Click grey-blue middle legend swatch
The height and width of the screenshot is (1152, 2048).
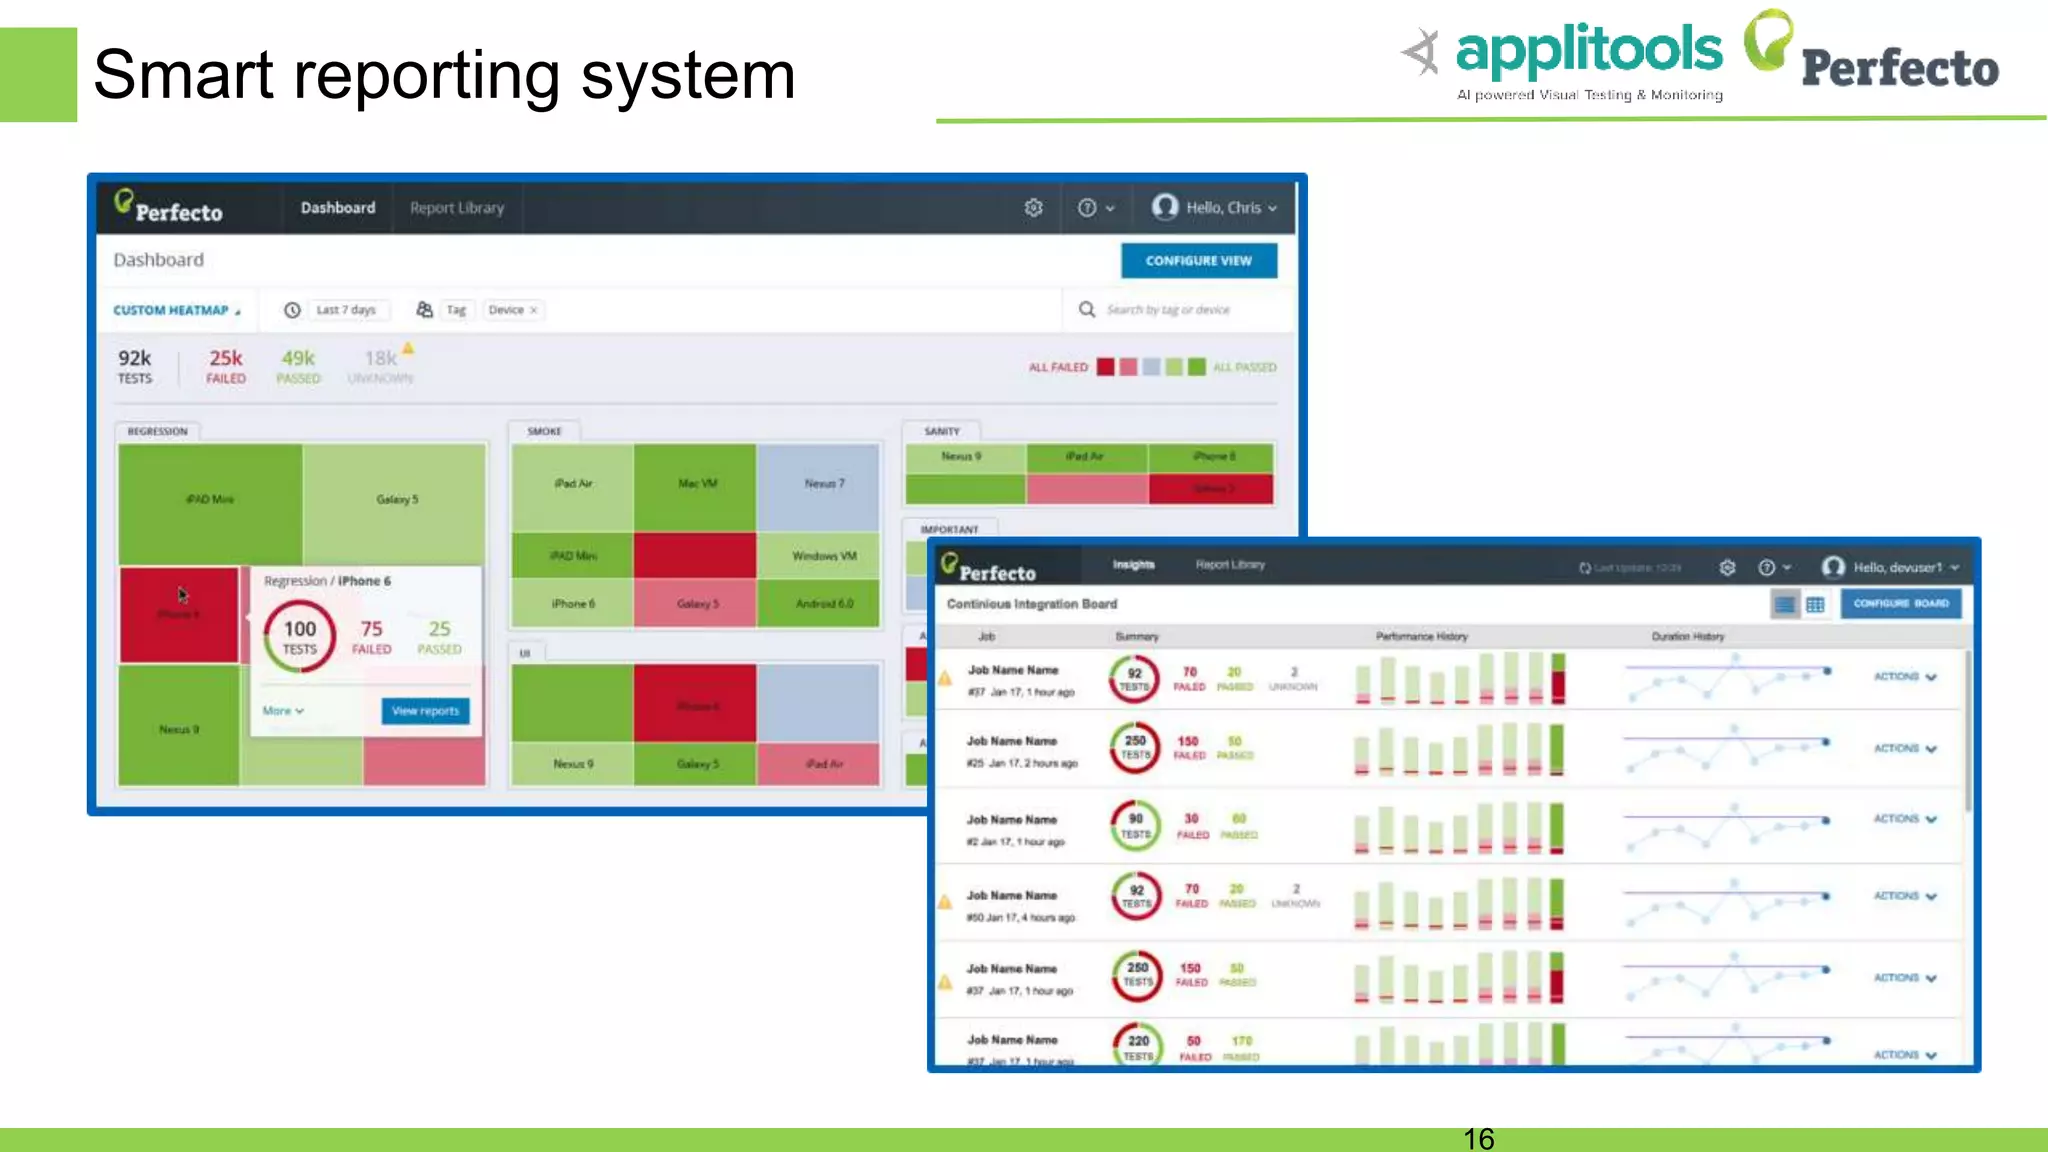pyautogui.click(x=1151, y=367)
